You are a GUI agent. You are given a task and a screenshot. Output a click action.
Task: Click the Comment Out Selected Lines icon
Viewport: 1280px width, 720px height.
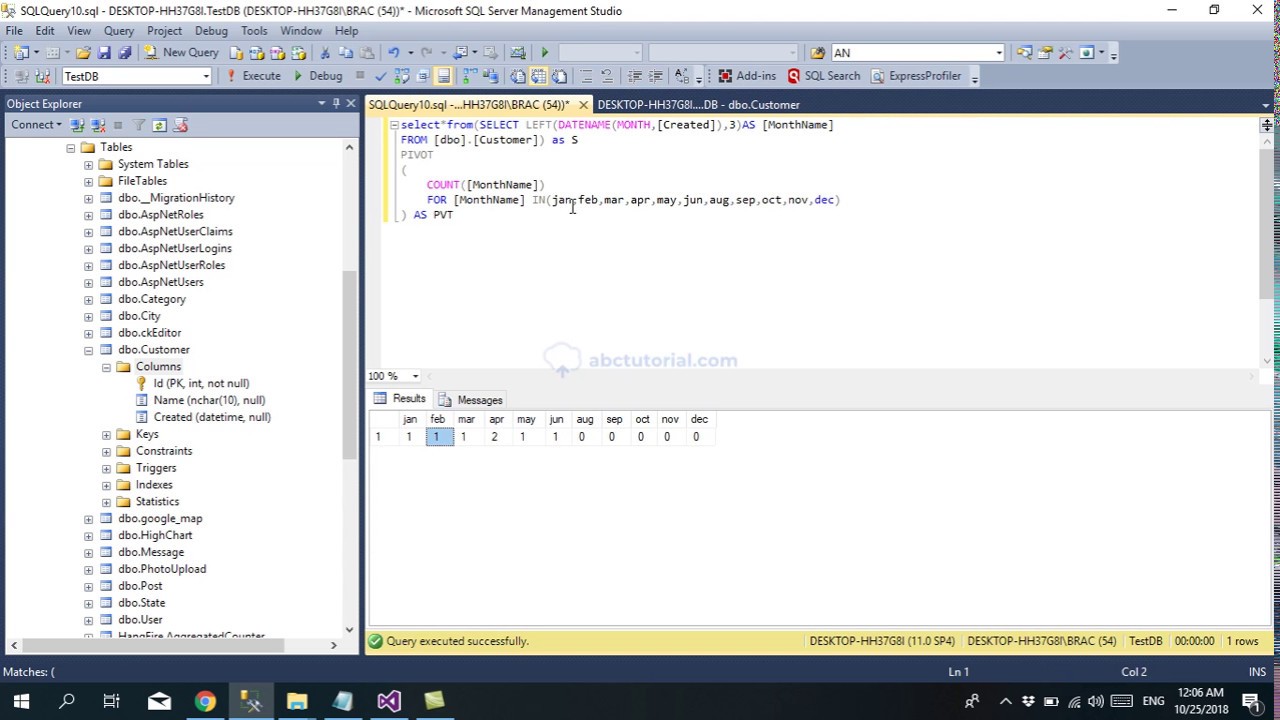coord(586,76)
